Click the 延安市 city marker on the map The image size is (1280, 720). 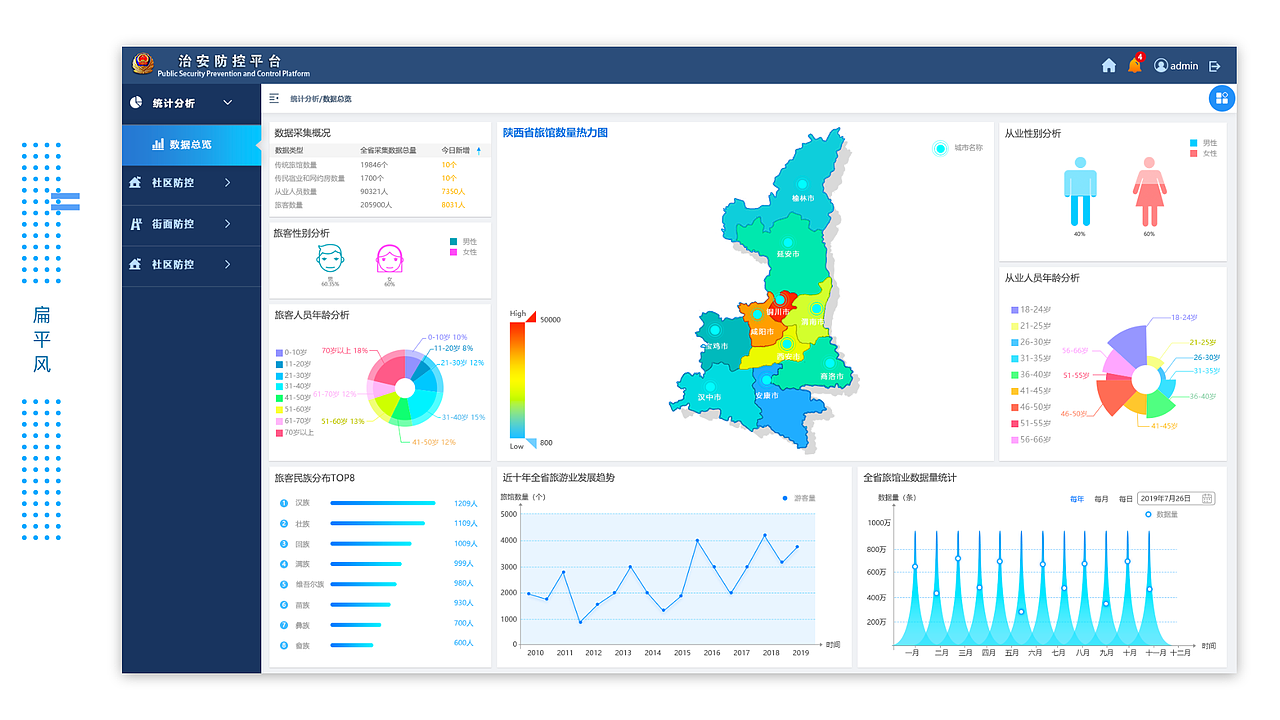click(x=787, y=243)
